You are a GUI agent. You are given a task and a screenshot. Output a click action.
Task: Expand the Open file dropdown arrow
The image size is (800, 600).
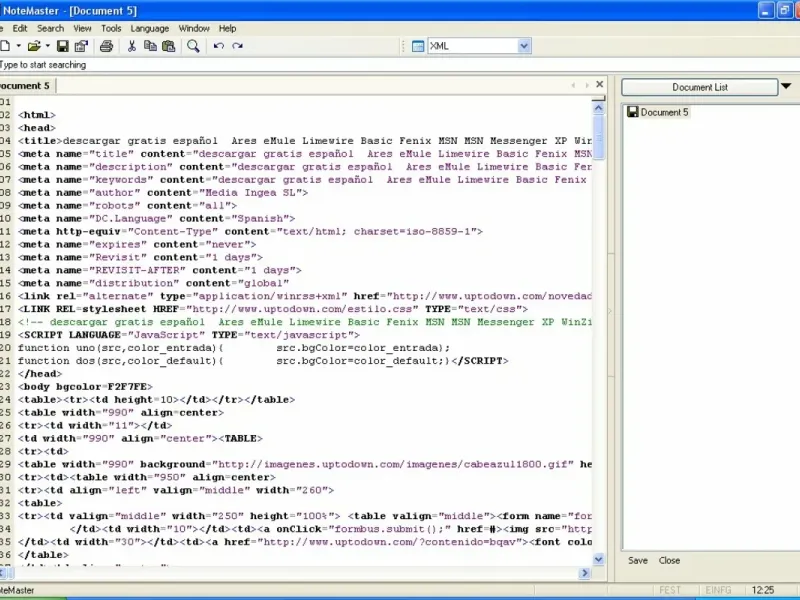point(47,46)
